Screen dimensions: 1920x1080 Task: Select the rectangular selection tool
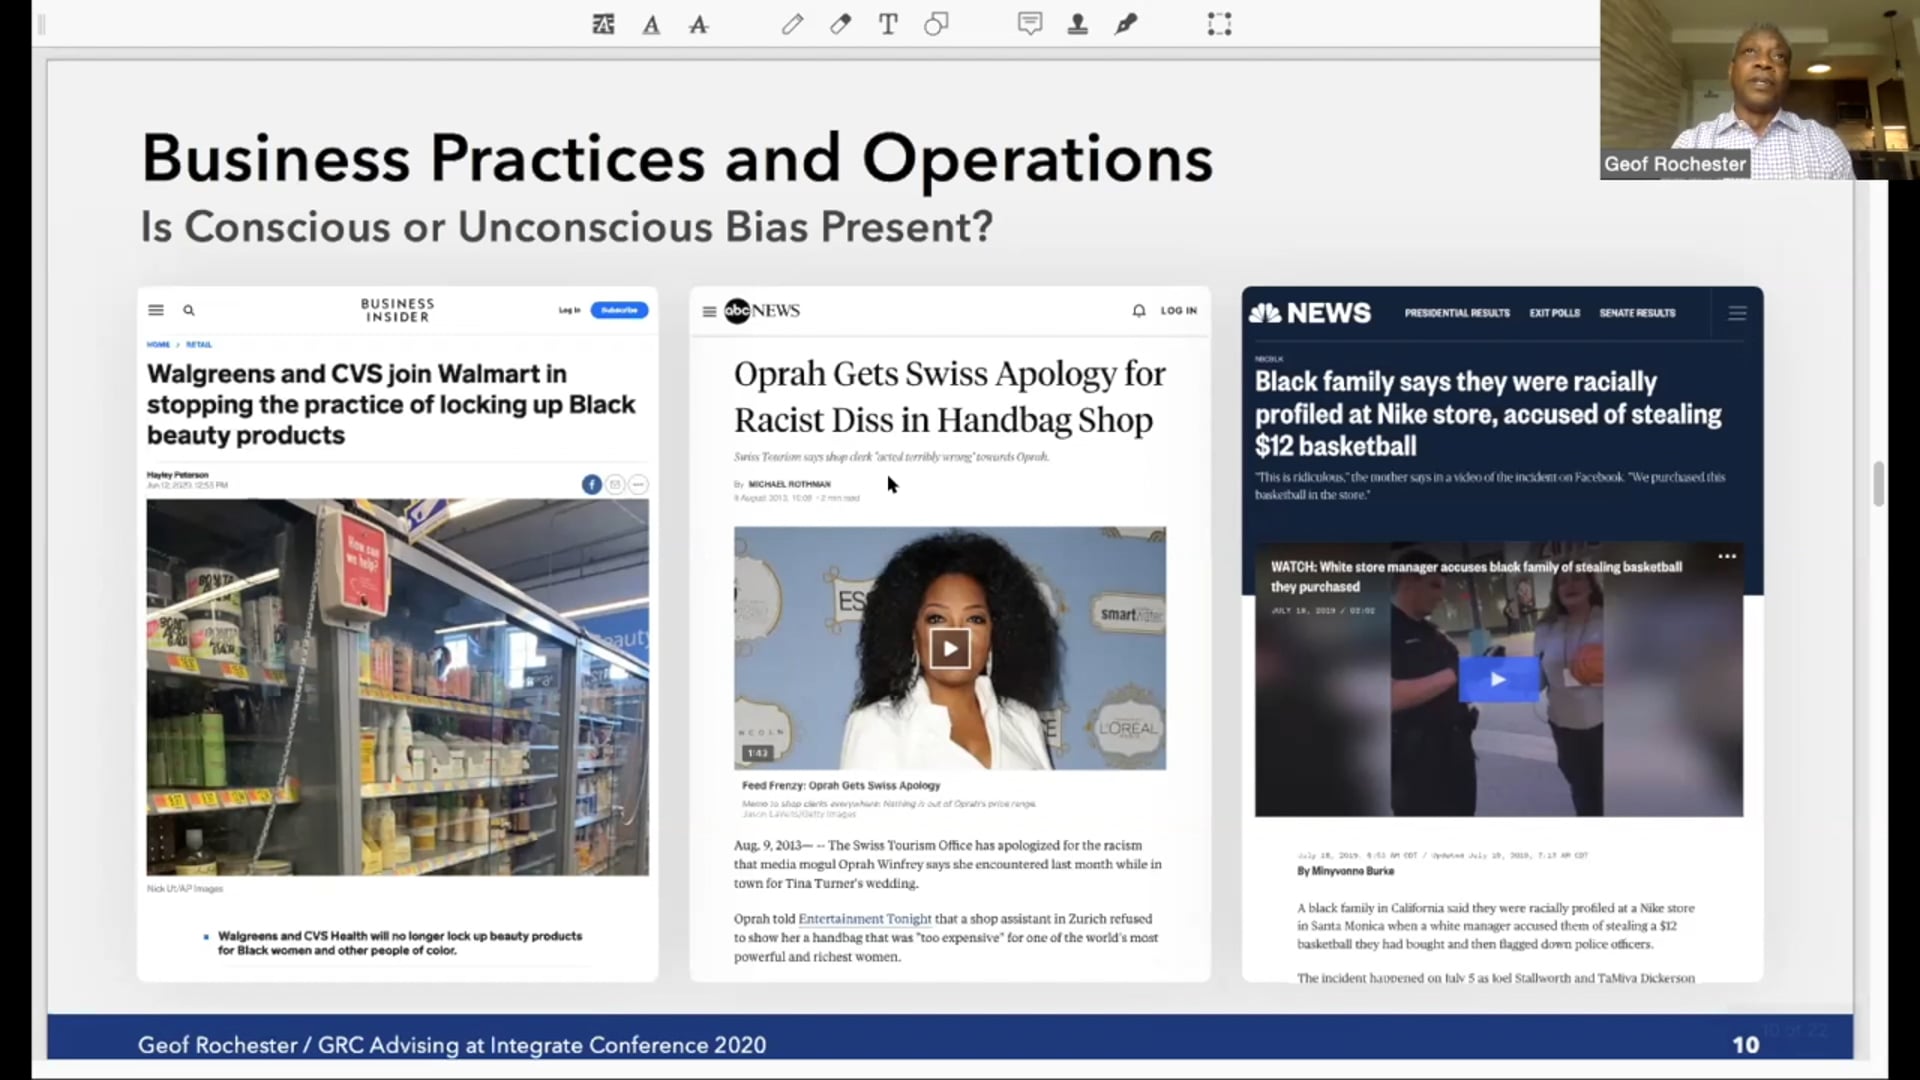point(1219,24)
